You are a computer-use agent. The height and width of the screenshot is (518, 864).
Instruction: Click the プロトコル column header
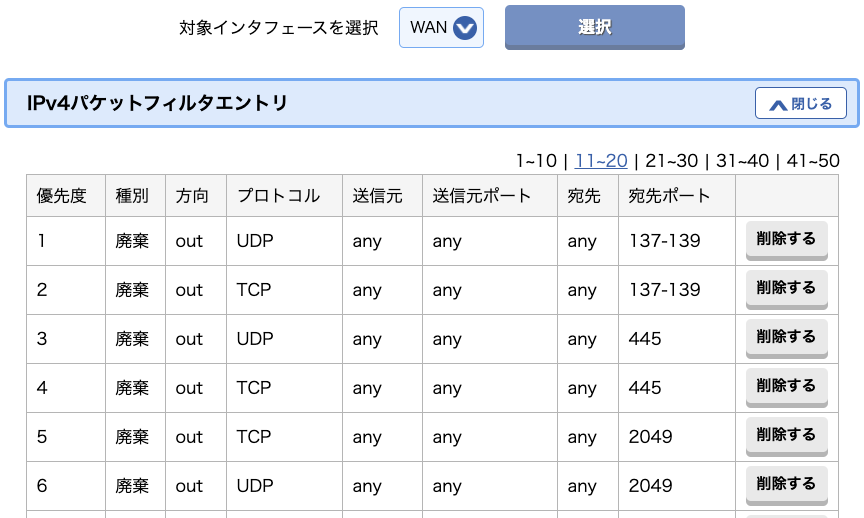[278, 196]
